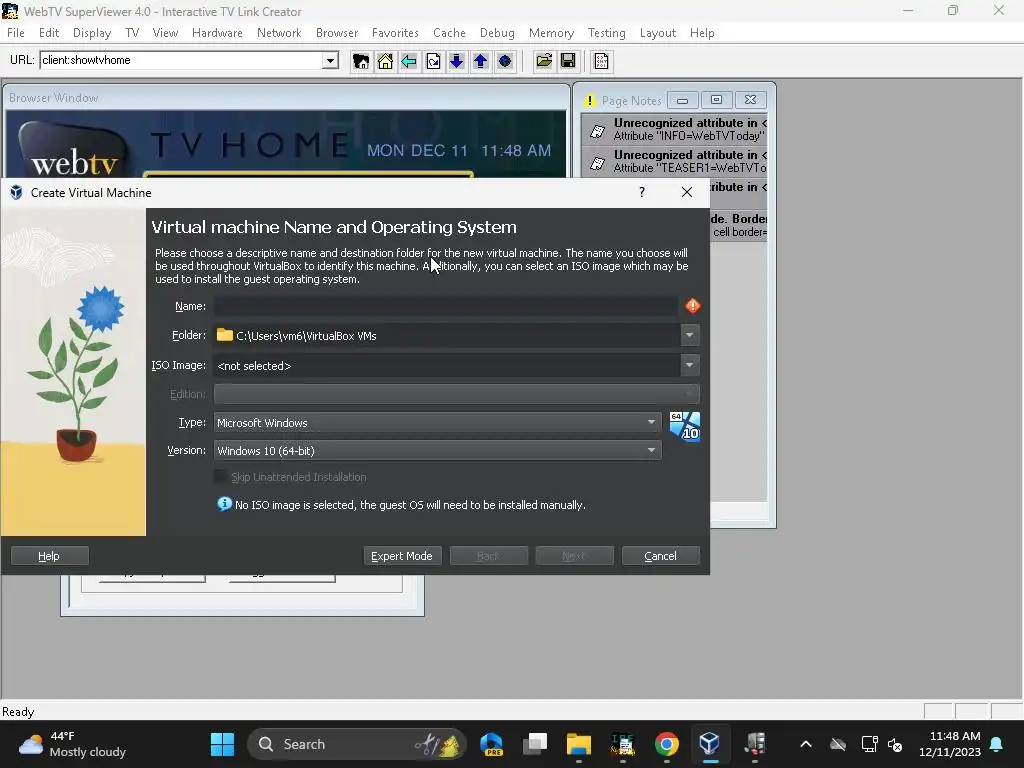
Task: Open the Version dropdown (Windows 10 64-bit)
Action: 438,451
